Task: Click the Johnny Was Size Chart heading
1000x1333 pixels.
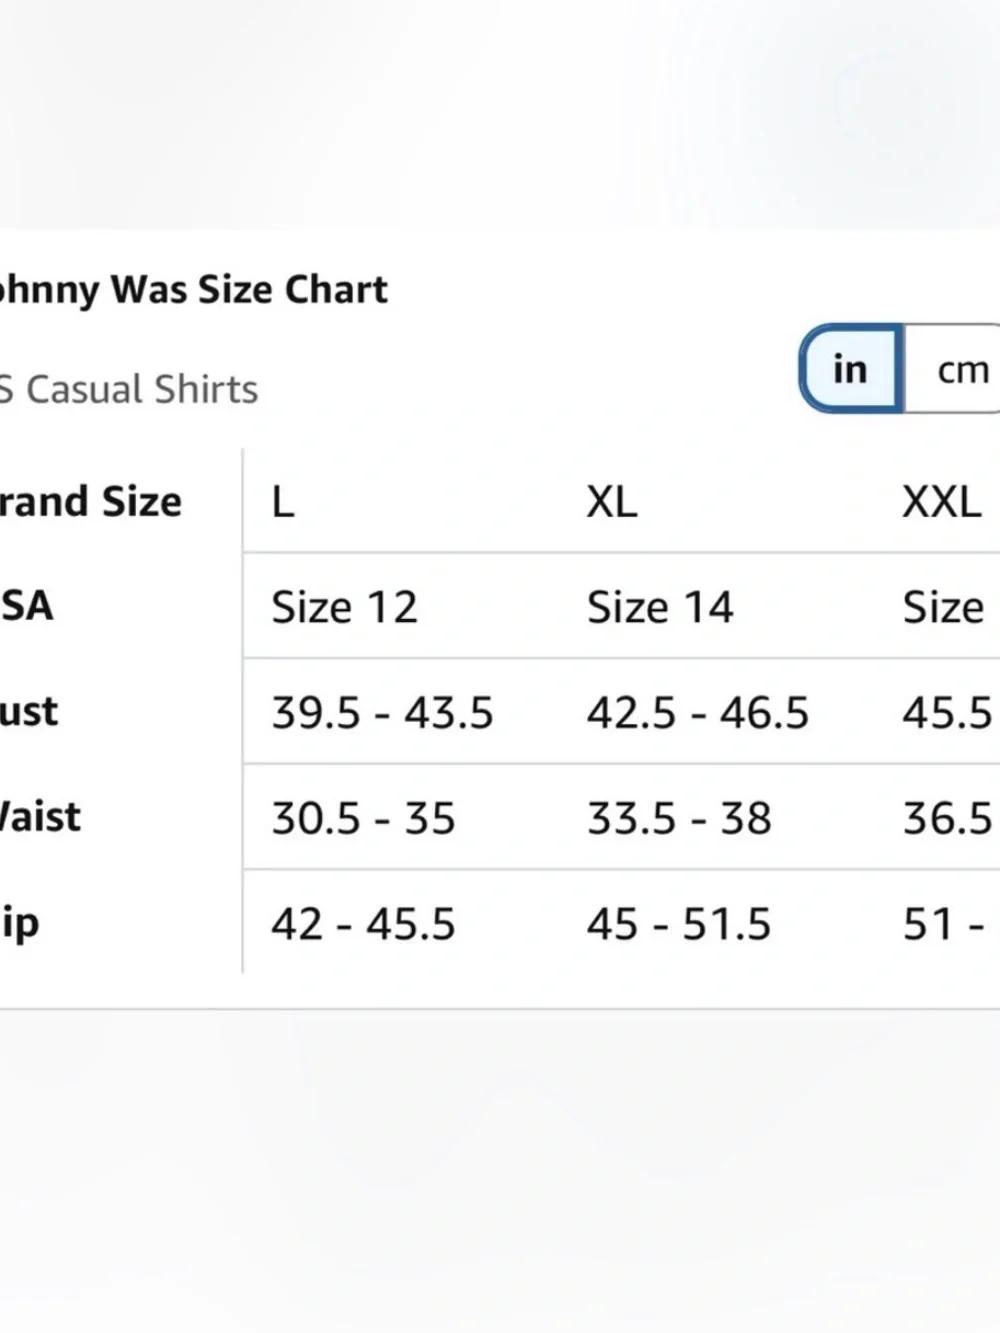Action: tap(193, 290)
